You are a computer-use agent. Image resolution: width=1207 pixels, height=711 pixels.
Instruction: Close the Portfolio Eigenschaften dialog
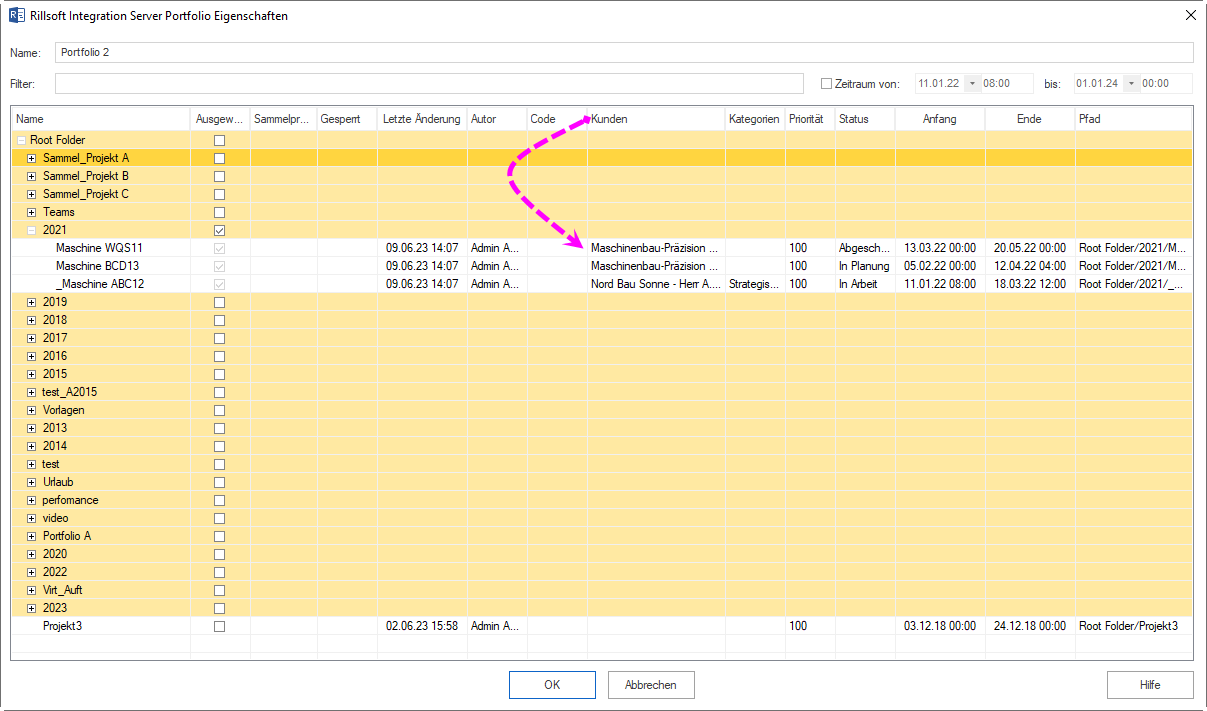click(x=1190, y=15)
